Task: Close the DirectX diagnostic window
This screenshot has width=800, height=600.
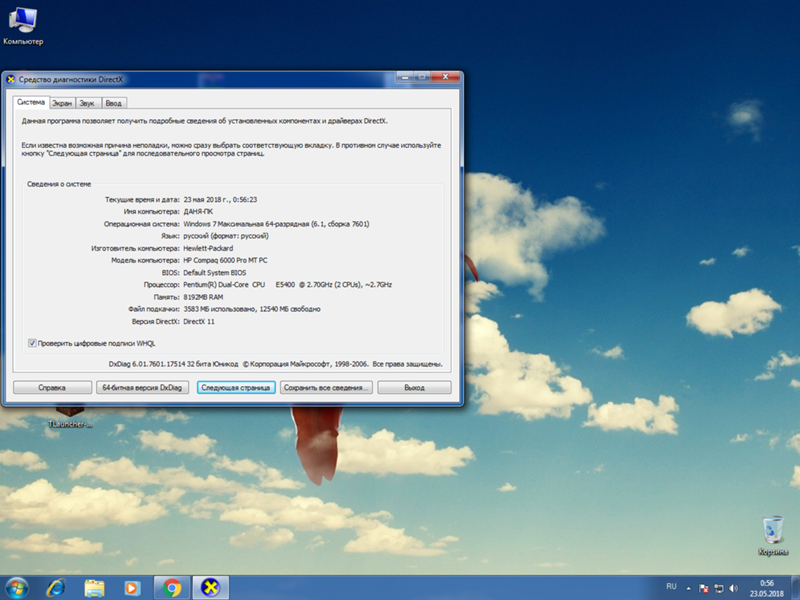Action: [445, 77]
